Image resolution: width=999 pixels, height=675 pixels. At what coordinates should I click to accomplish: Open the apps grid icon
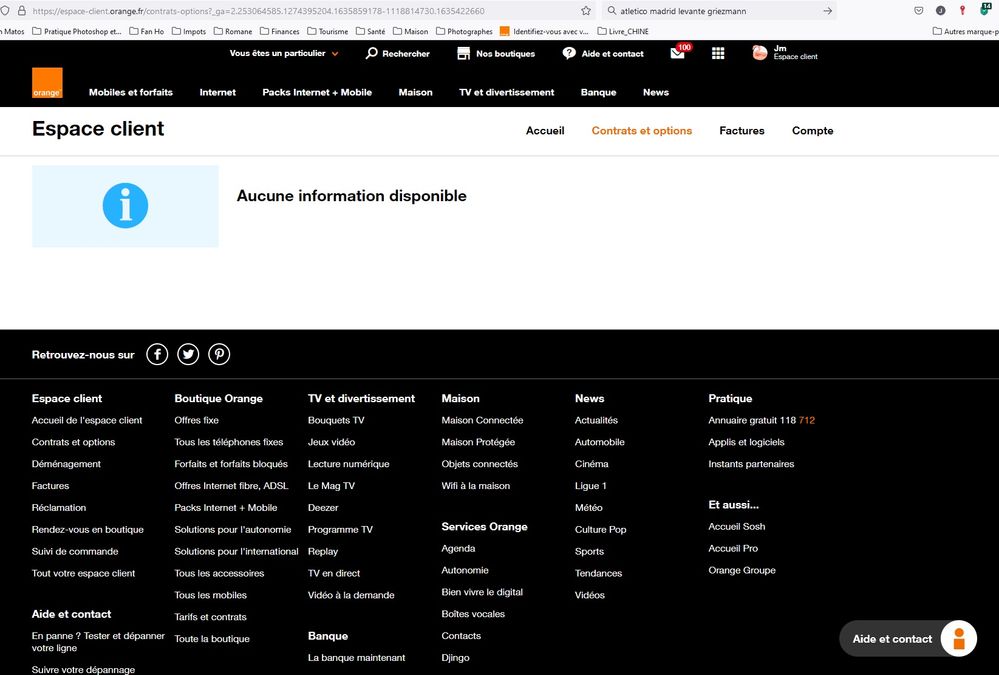[718, 53]
